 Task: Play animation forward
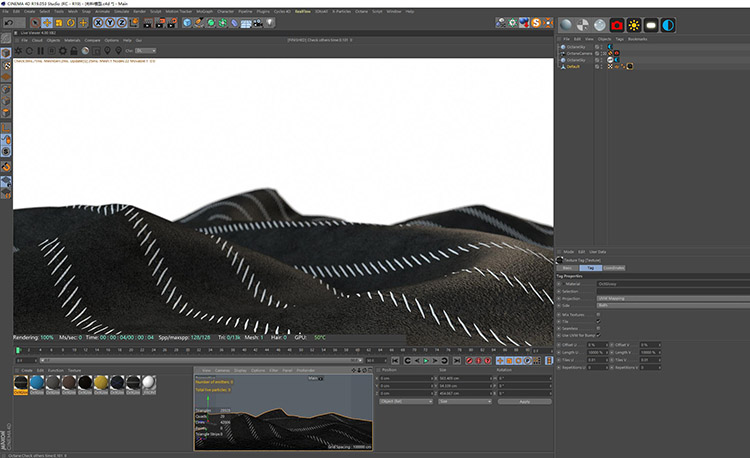coord(426,360)
